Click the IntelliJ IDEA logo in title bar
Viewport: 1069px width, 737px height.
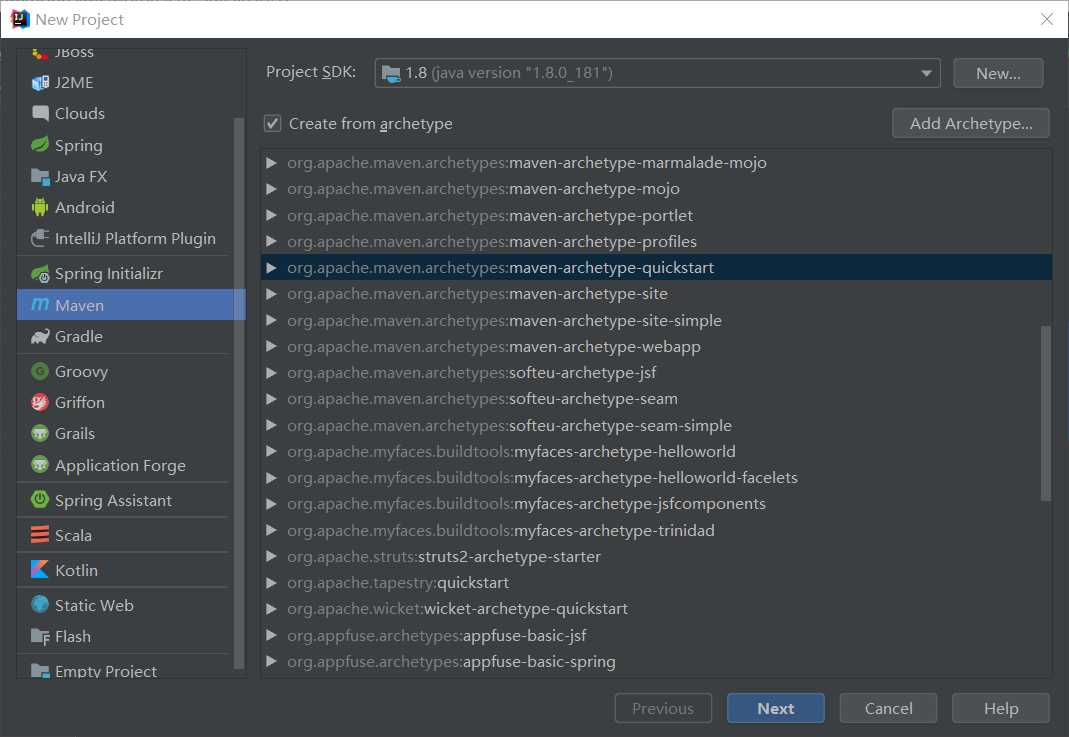20,19
